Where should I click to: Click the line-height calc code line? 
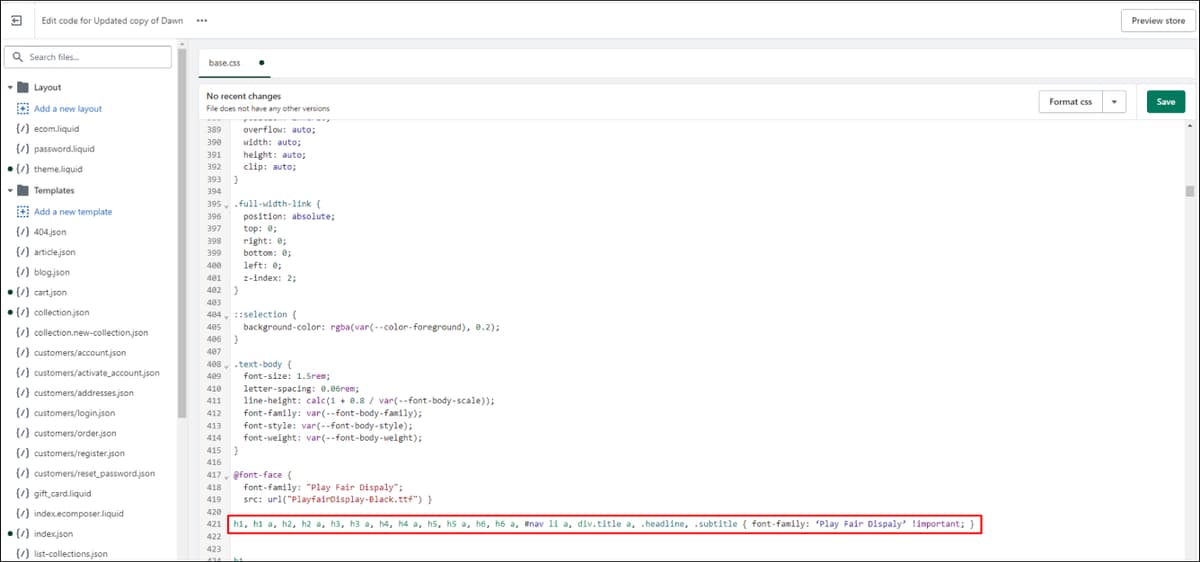click(369, 400)
